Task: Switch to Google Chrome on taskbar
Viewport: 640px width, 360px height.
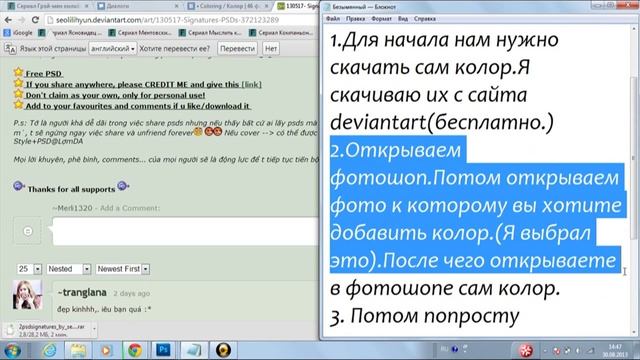Action: pyautogui.click(x=135, y=351)
